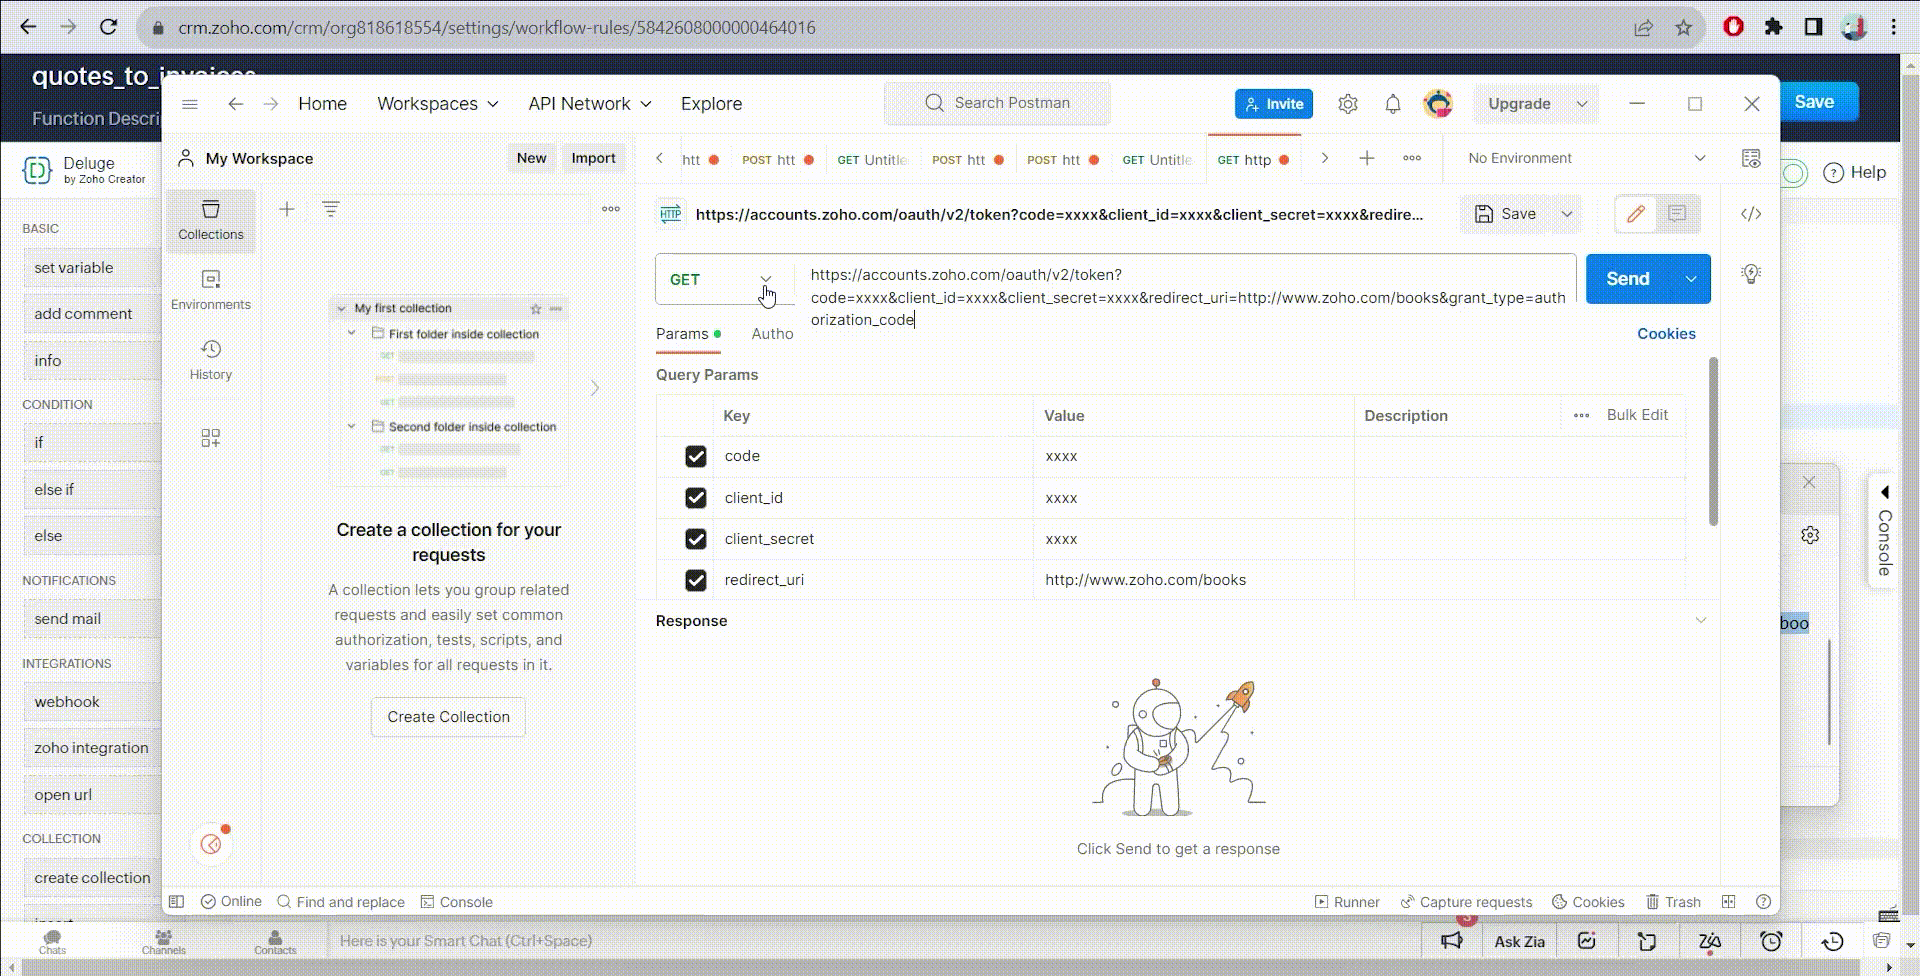
Task: Click the Send button
Action: point(1627,279)
